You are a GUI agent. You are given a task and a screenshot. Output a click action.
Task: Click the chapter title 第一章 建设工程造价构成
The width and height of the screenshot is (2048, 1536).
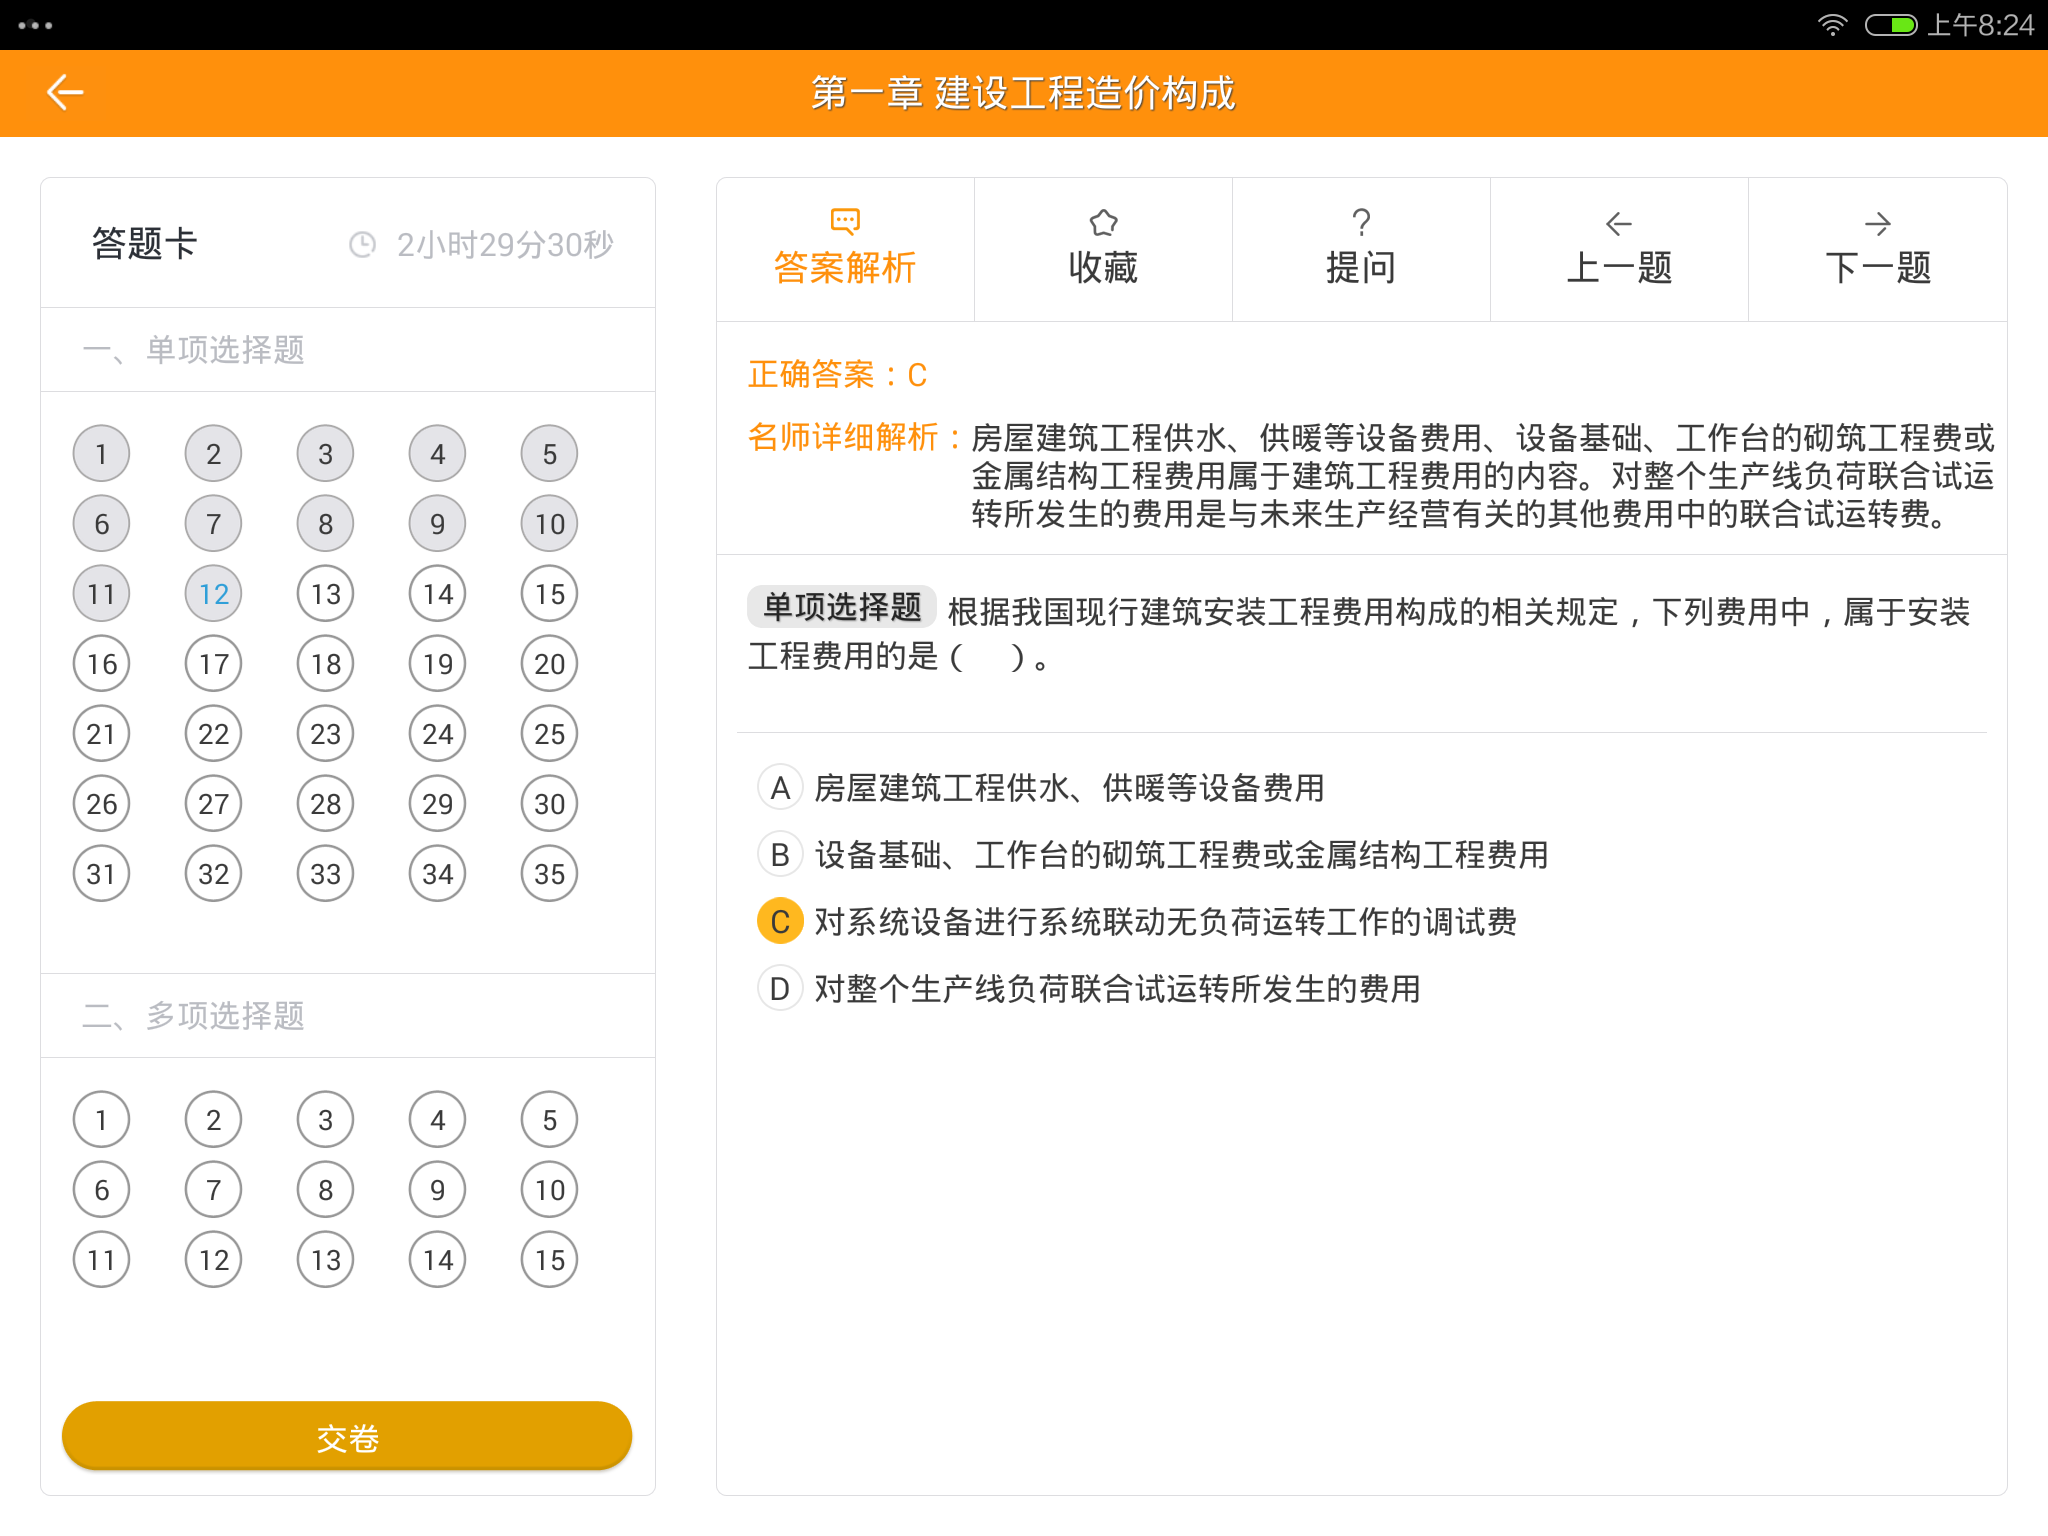coord(1023,93)
